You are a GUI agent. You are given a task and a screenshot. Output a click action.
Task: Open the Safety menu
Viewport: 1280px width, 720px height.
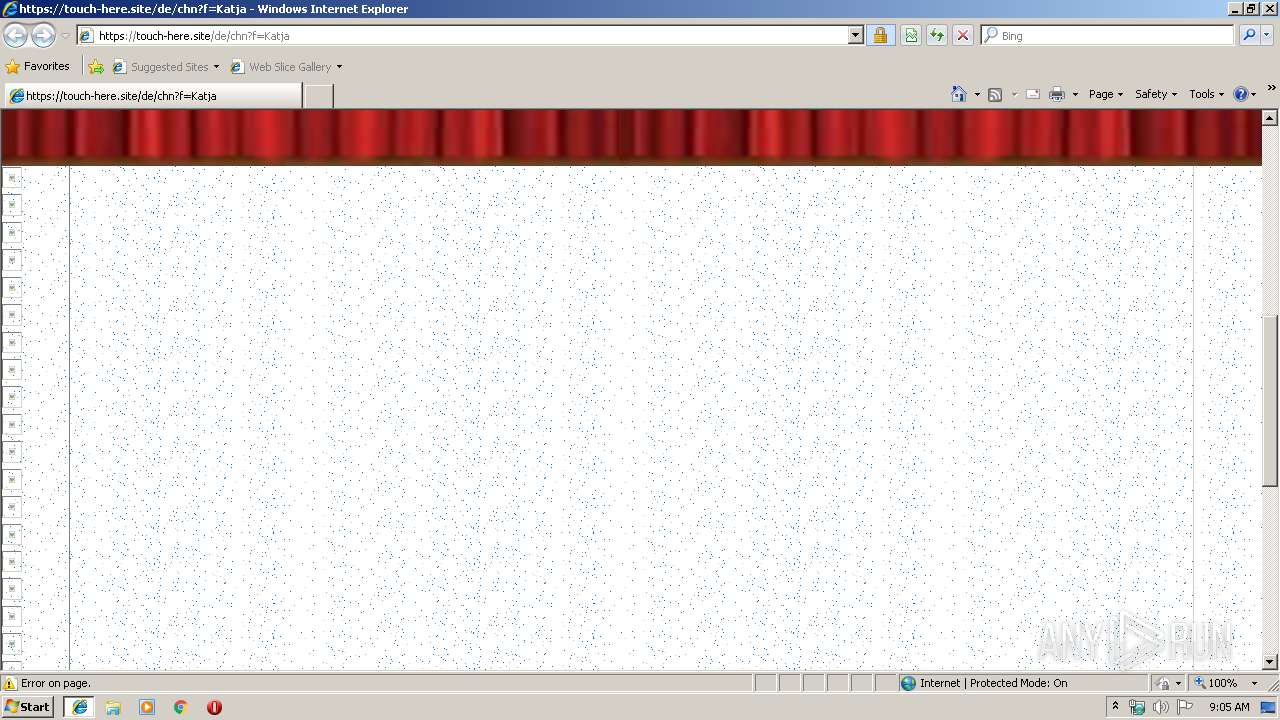point(1156,94)
